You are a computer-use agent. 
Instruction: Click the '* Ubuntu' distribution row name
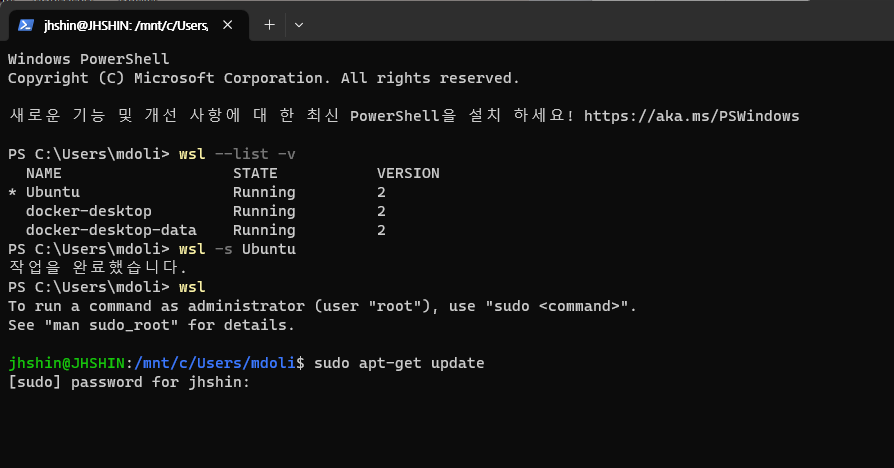click(44, 192)
